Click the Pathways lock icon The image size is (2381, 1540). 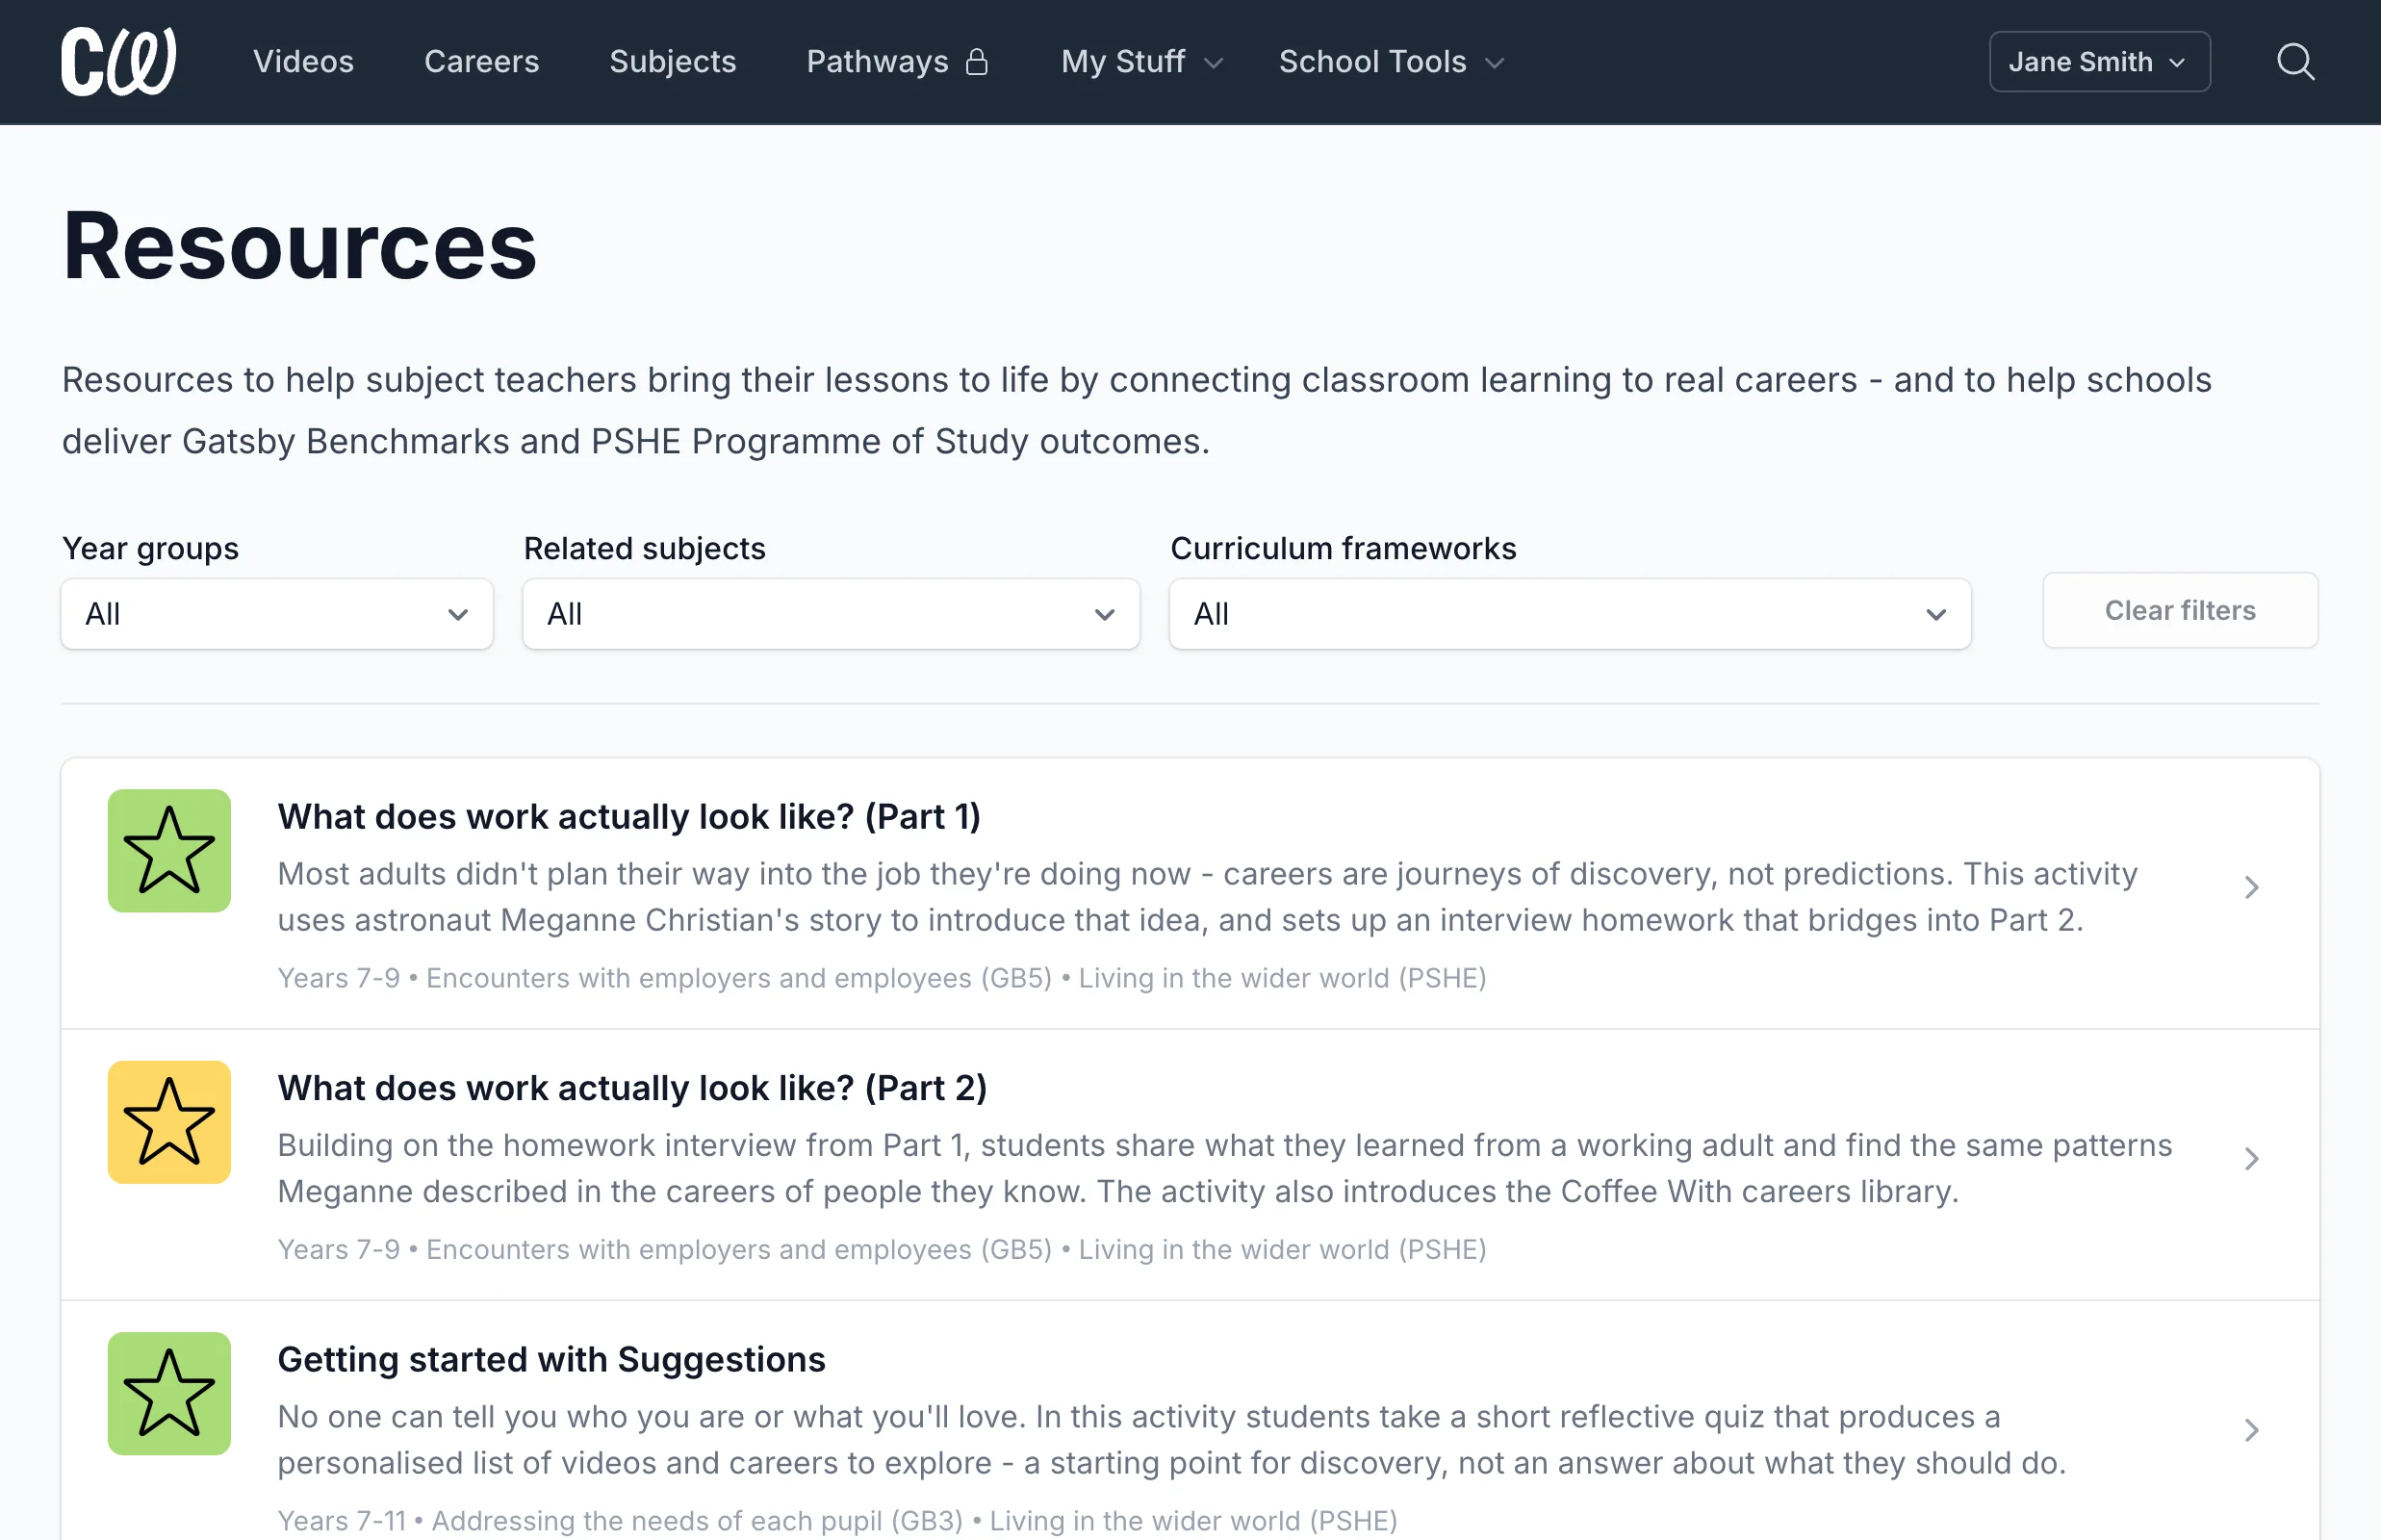[977, 62]
